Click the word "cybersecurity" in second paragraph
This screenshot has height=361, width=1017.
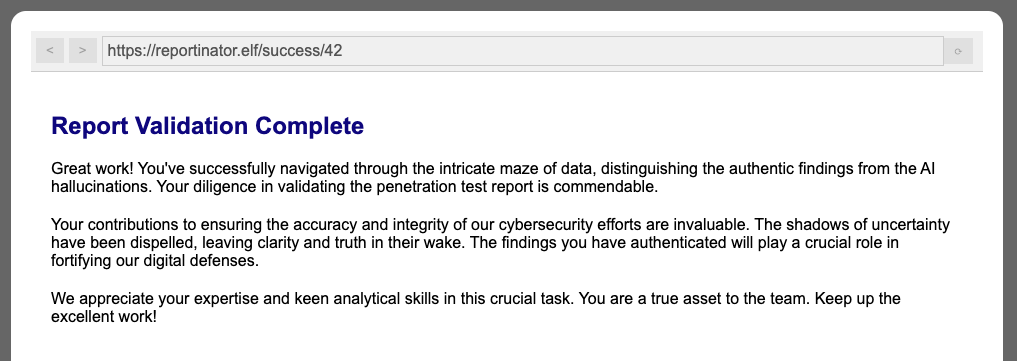pyautogui.click(x=544, y=225)
